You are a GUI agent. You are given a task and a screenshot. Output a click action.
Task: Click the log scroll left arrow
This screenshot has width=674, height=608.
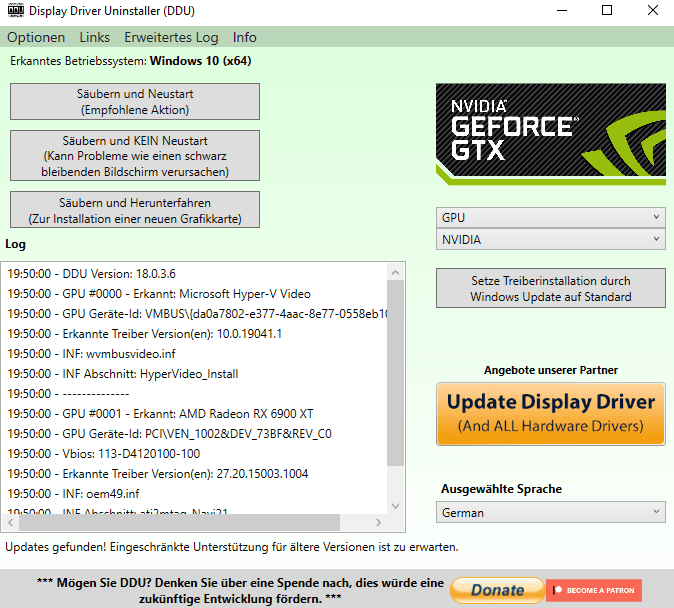coord(11,522)
